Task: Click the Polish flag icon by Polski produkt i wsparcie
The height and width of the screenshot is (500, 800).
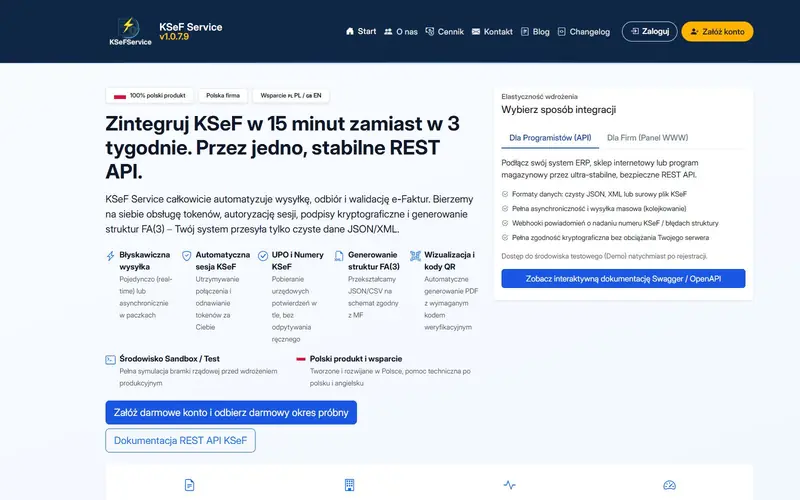Action: pos(301,359)
